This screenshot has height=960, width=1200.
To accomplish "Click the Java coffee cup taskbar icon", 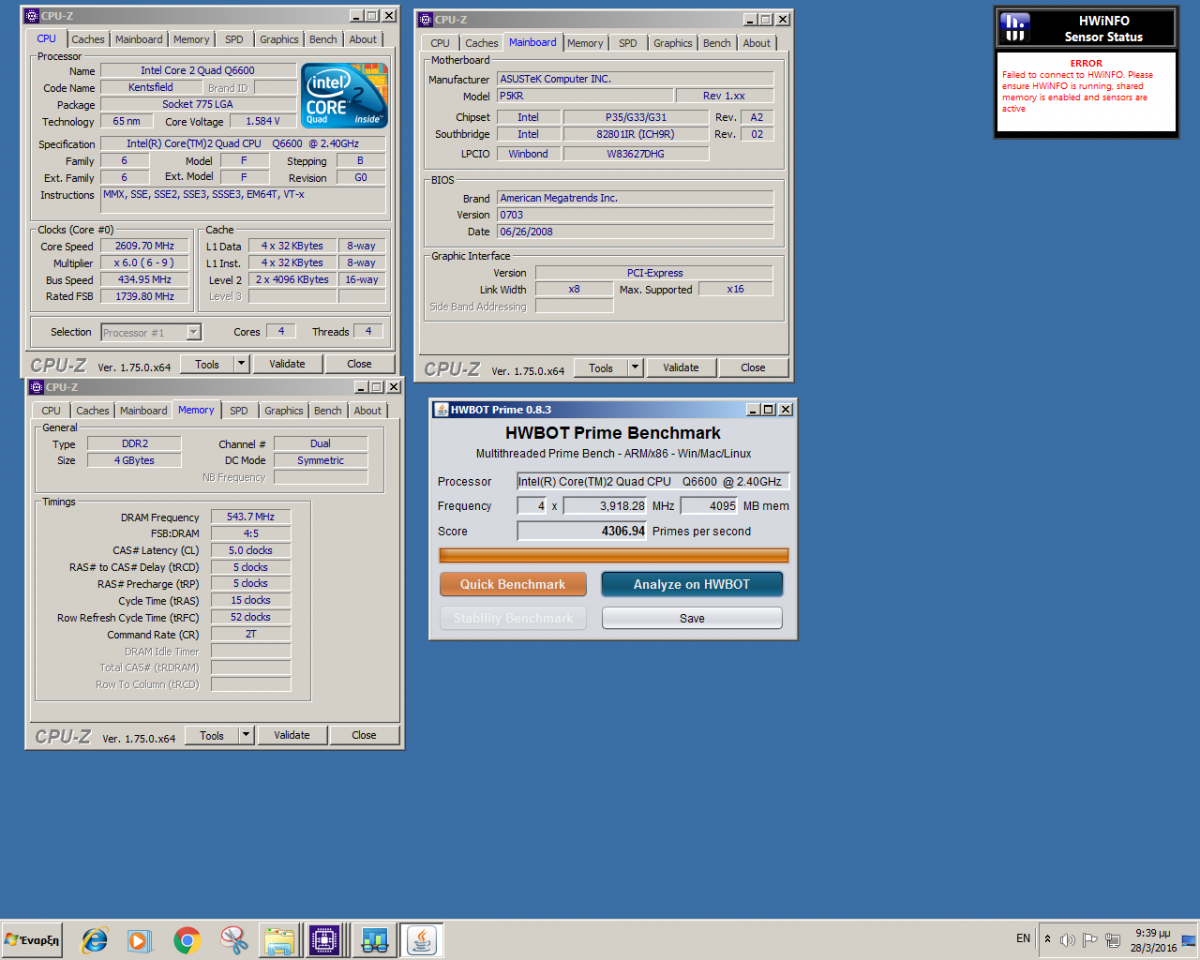I will [x=423, y=940].
